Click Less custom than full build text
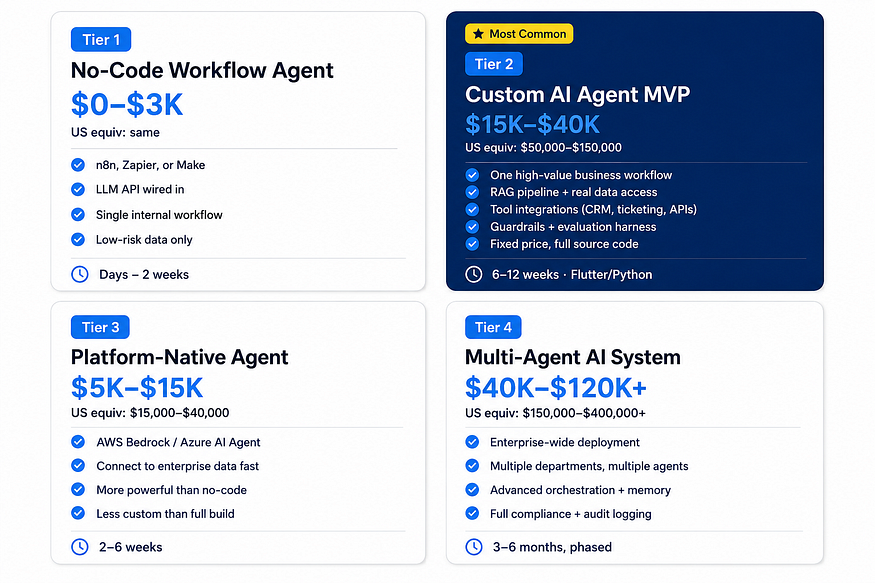The height and width of the screenshot is (583, 875). (165, 514)
